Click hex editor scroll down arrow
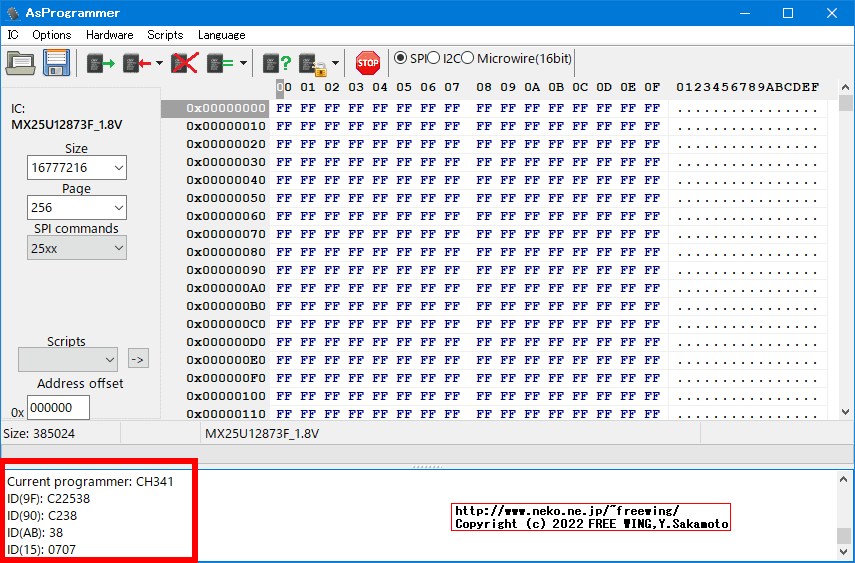855x563 pixels. (846, 412)
